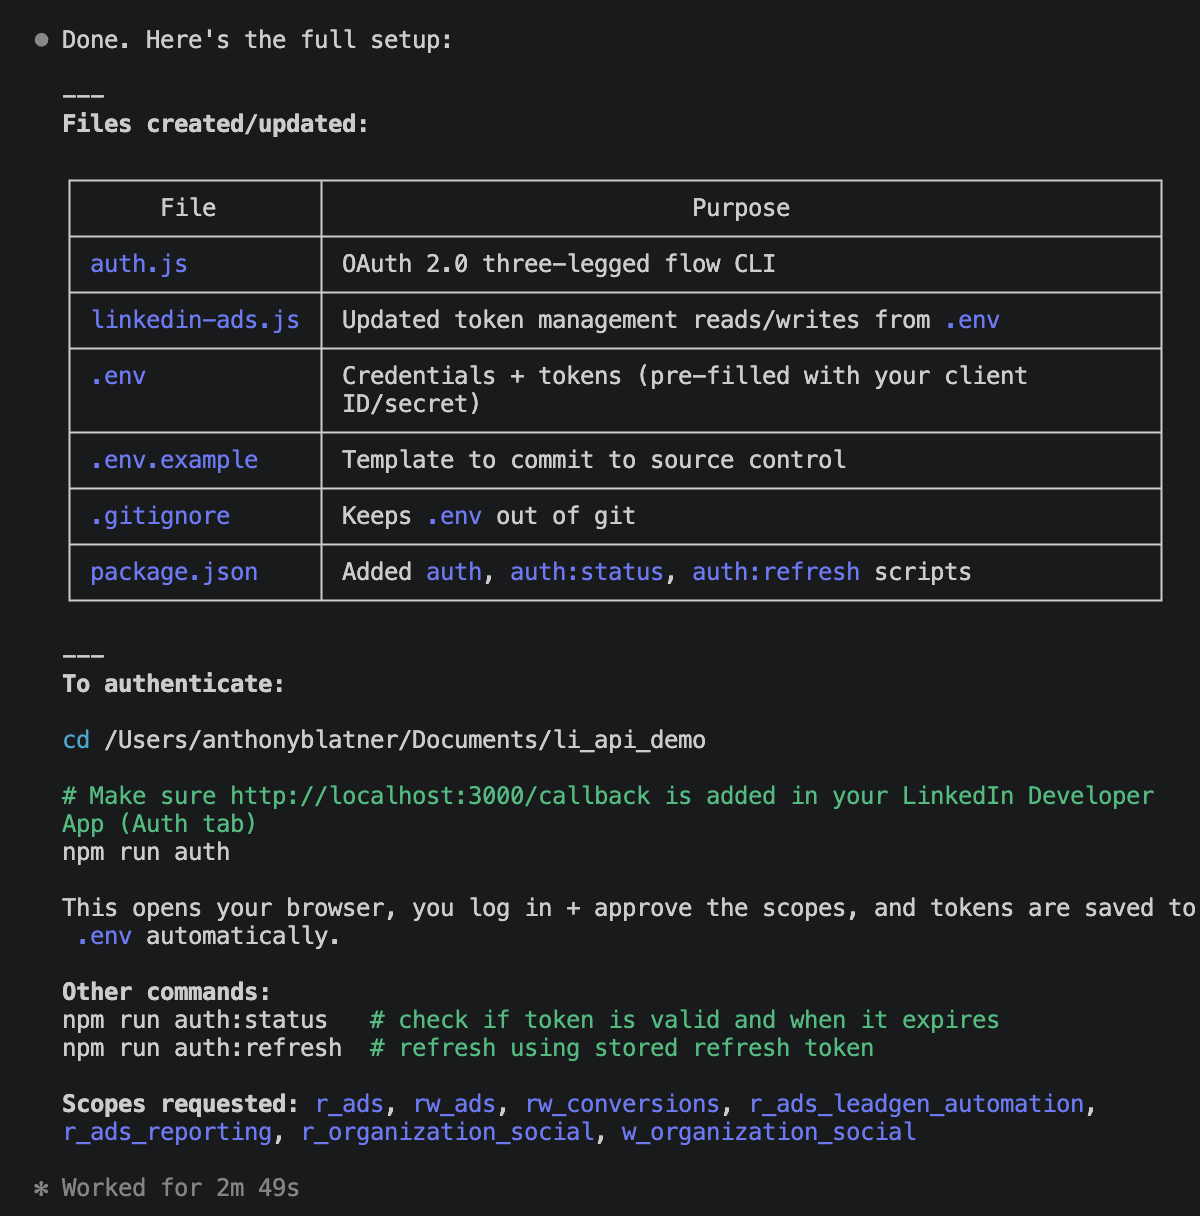Click '.env automatically.' in the explanation paragraph
Screen dimensions: 1200x1216
click(208, 936)
